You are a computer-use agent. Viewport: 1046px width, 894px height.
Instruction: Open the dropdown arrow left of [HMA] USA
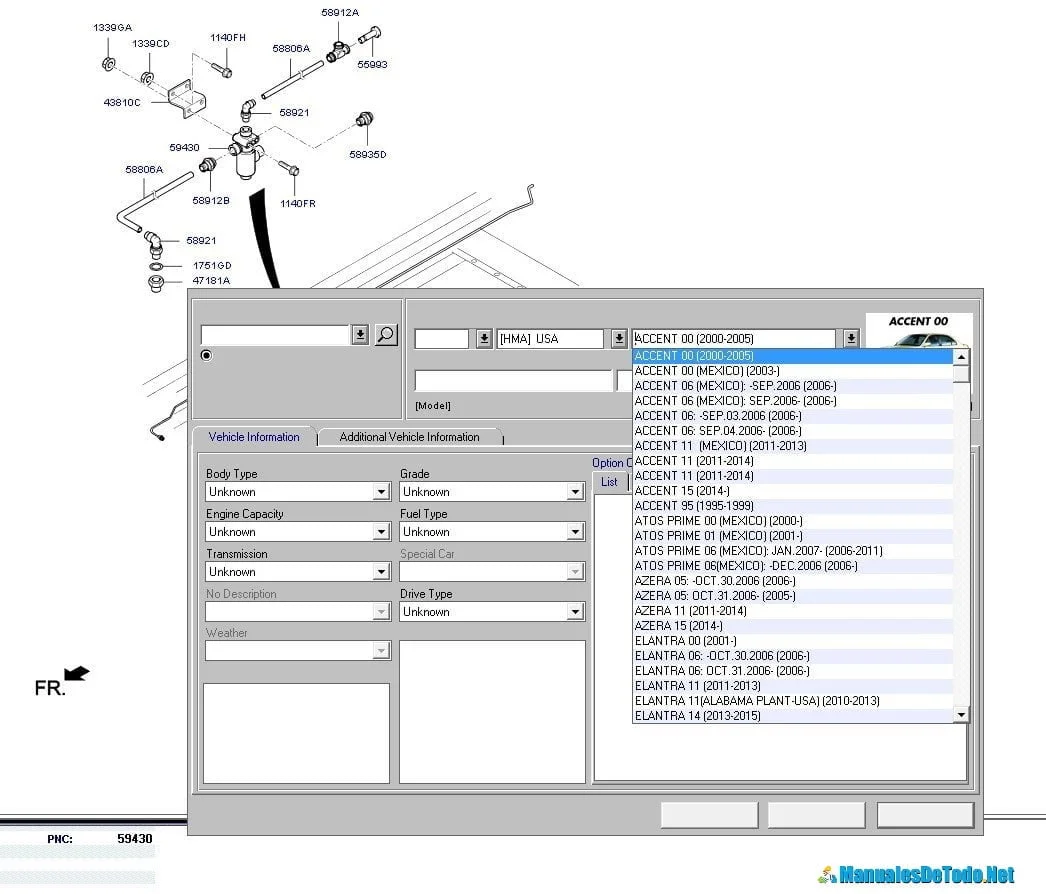[484, 339]
